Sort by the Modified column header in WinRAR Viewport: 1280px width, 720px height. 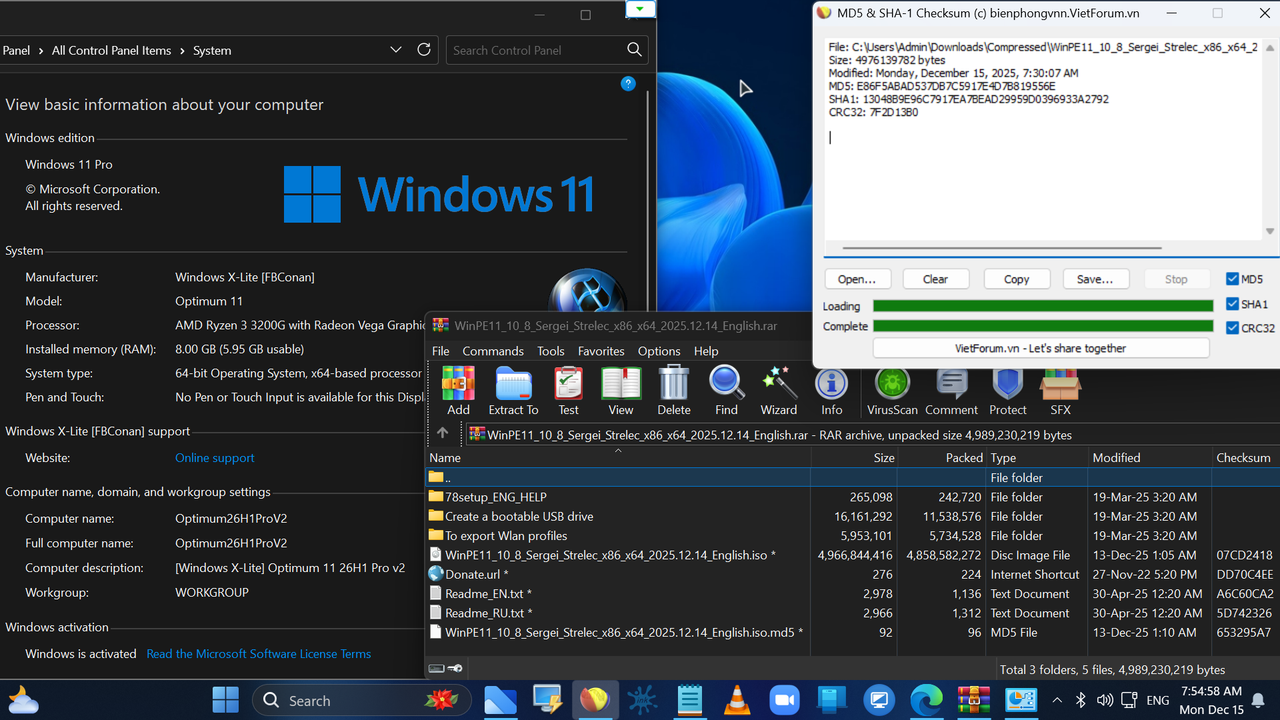[1149, 457]
